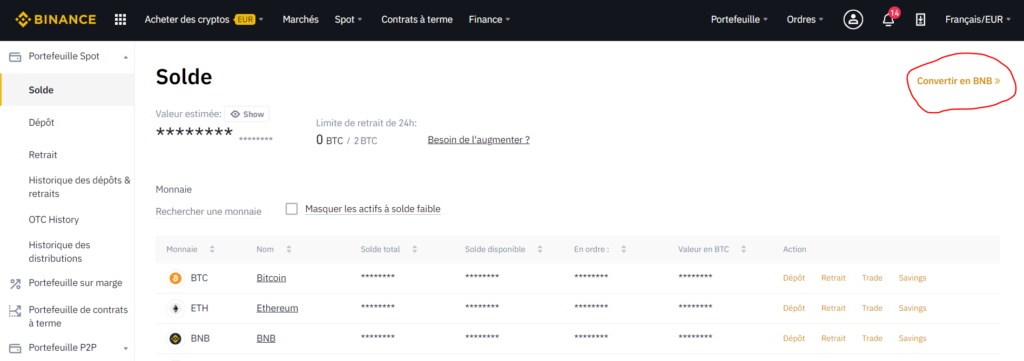Open Historique des distributions
1024x361 pixels.
tap(59, 251)
